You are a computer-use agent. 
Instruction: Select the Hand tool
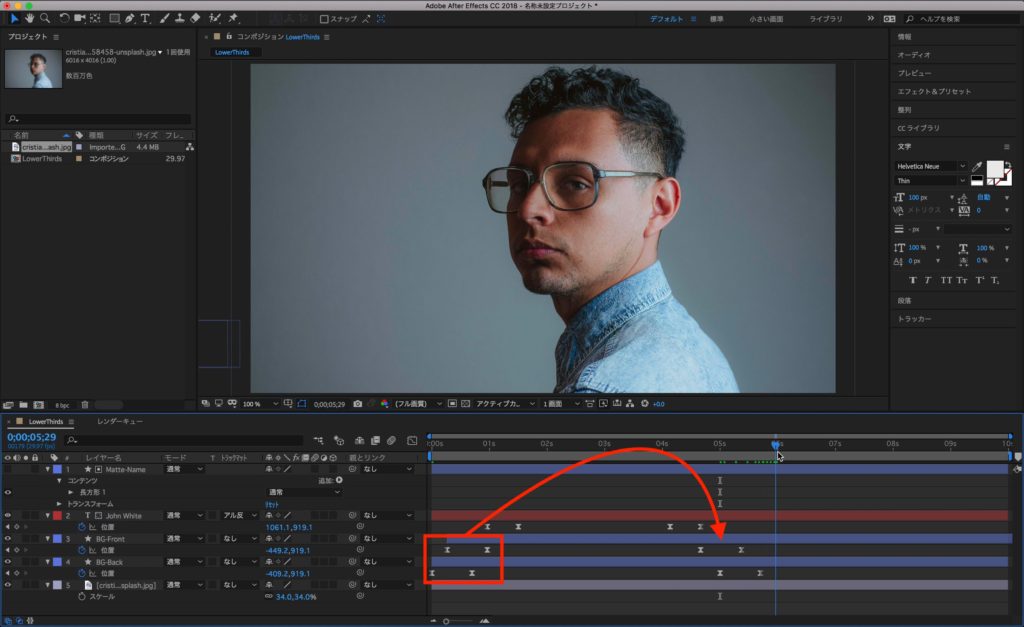click(29, 18)
